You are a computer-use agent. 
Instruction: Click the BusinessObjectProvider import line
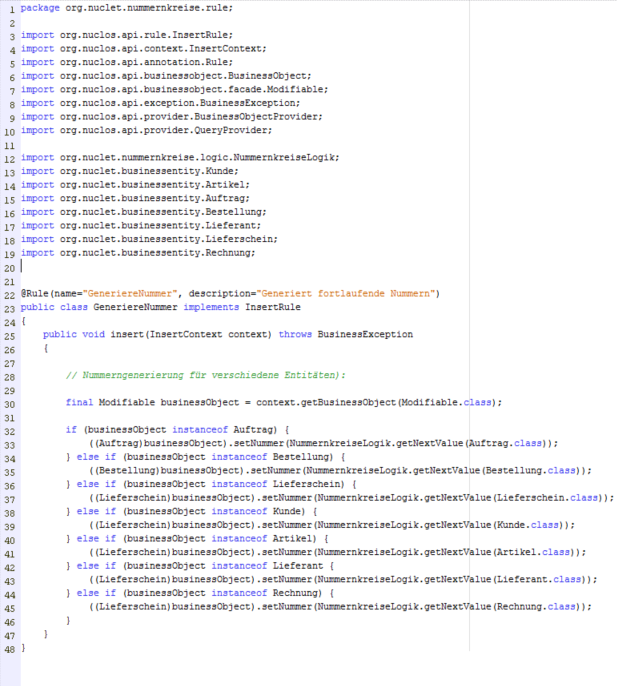coord(172,116)
